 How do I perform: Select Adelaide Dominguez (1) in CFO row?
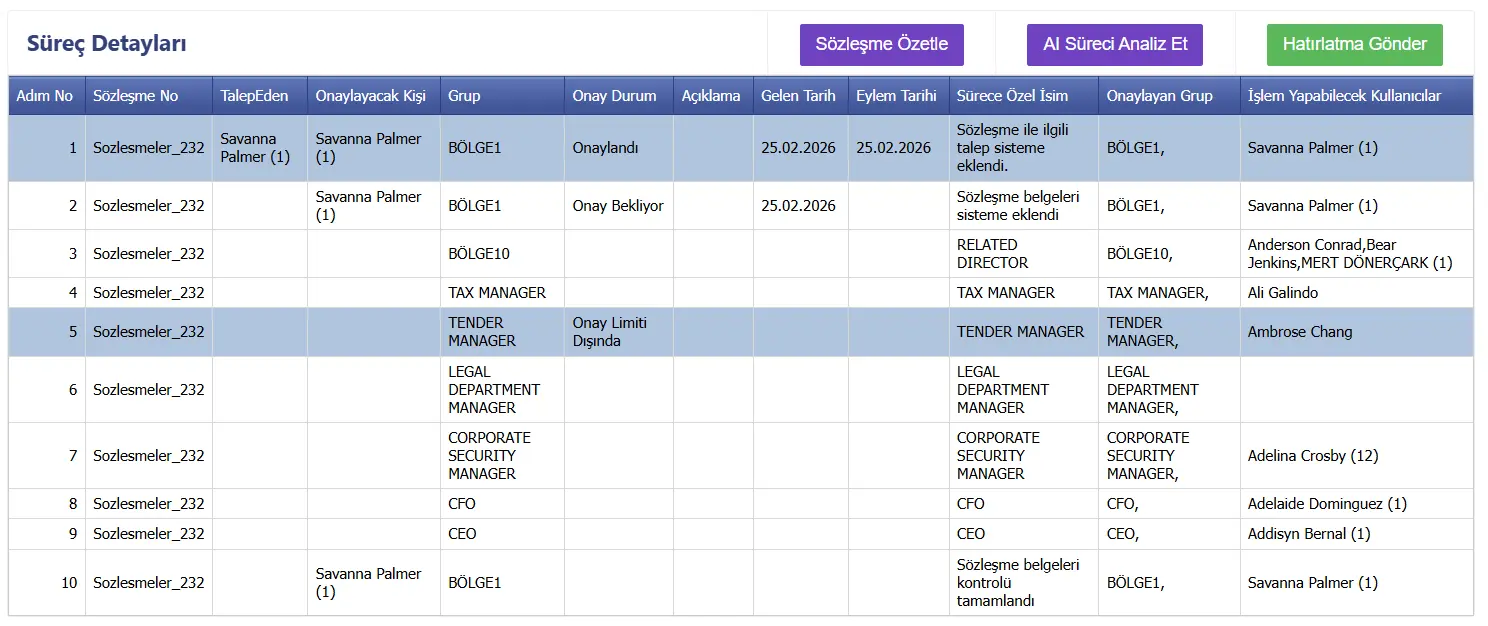(x=1327, y=504)
